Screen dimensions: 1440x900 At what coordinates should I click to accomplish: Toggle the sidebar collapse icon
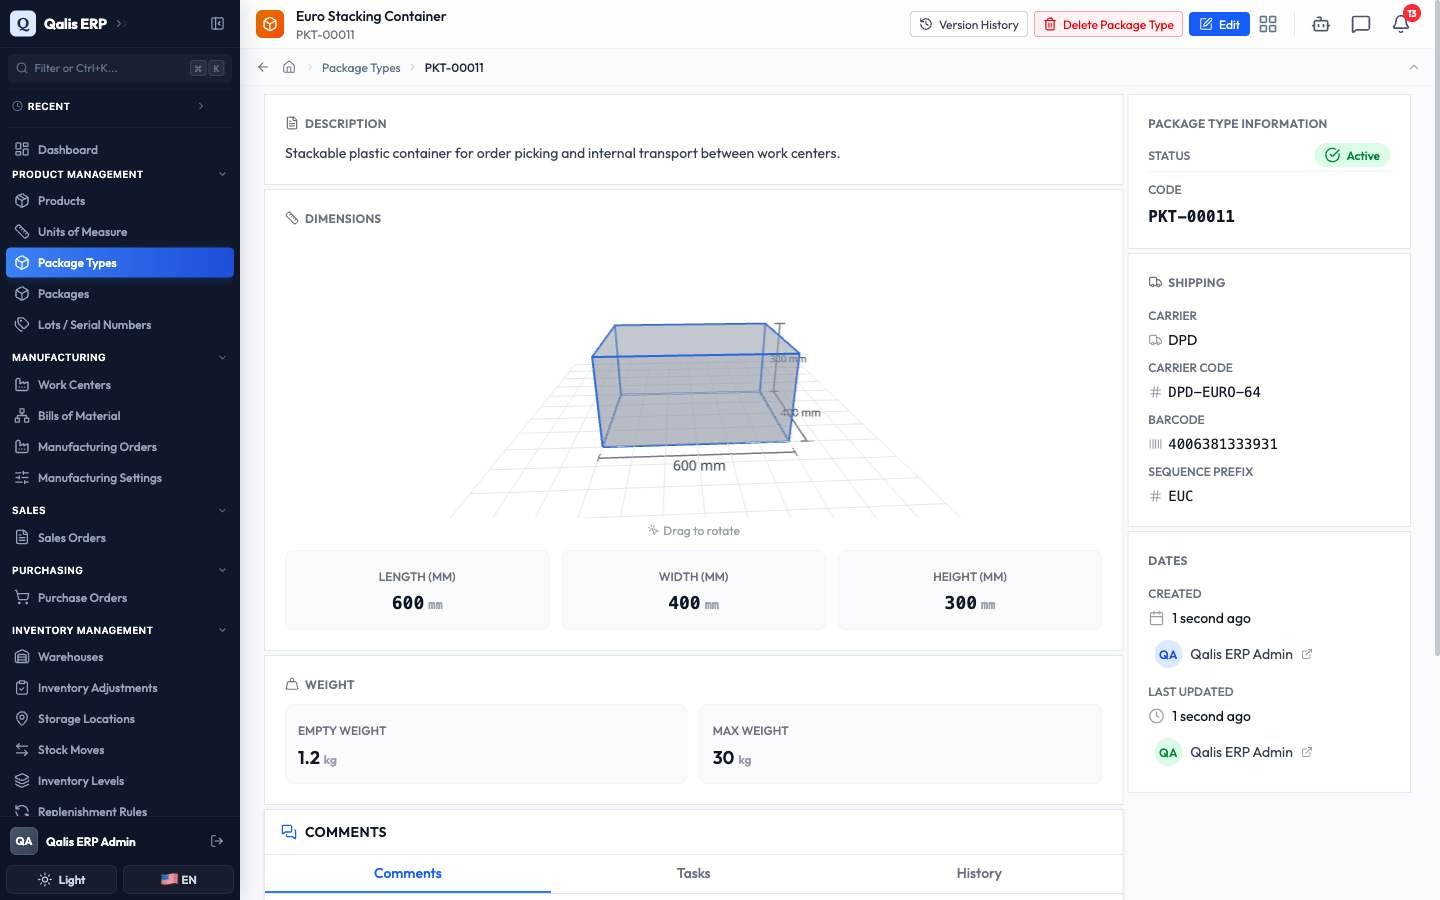coord(217,23)
